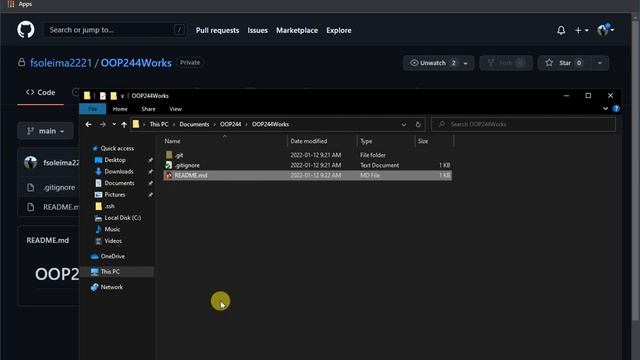Open Quick access in navigation pane
Viewport: 640px width, 360px height.
117,149
